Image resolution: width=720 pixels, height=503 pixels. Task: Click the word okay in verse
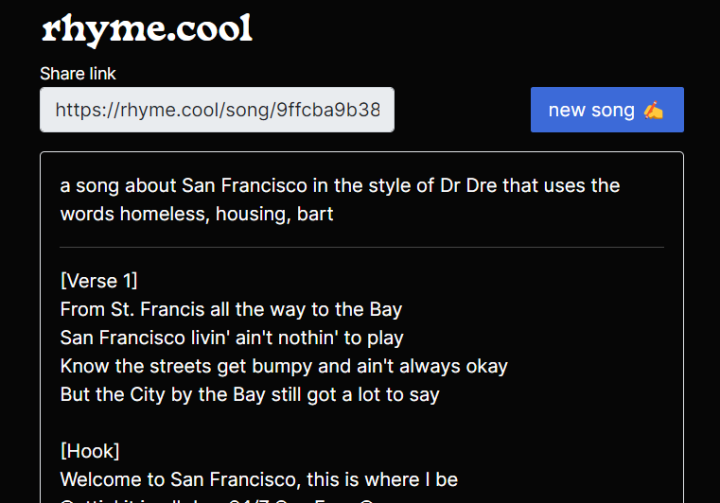(x=484, y=366)
